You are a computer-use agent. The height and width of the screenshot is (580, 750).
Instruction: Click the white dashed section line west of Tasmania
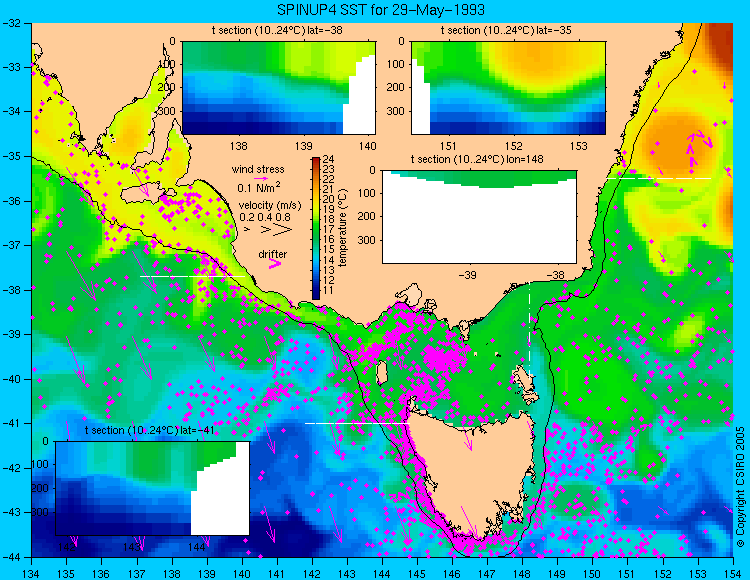[357, 424]
